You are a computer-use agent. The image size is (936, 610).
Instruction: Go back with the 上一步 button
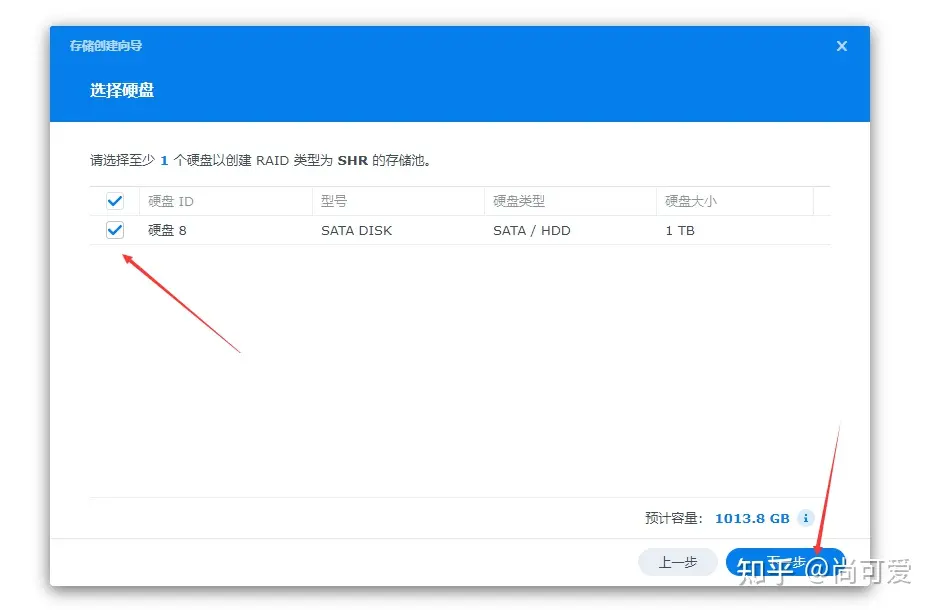point(678,562)
